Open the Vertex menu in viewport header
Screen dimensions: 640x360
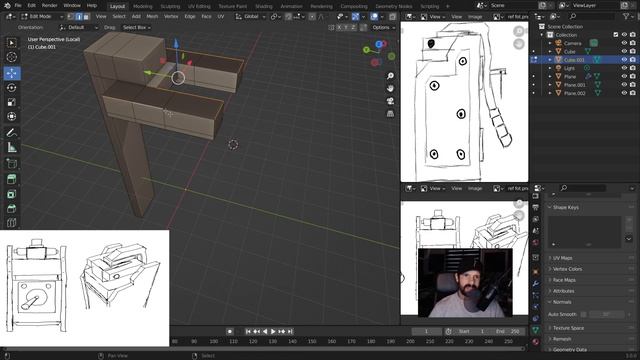click(x=171, y=17)
